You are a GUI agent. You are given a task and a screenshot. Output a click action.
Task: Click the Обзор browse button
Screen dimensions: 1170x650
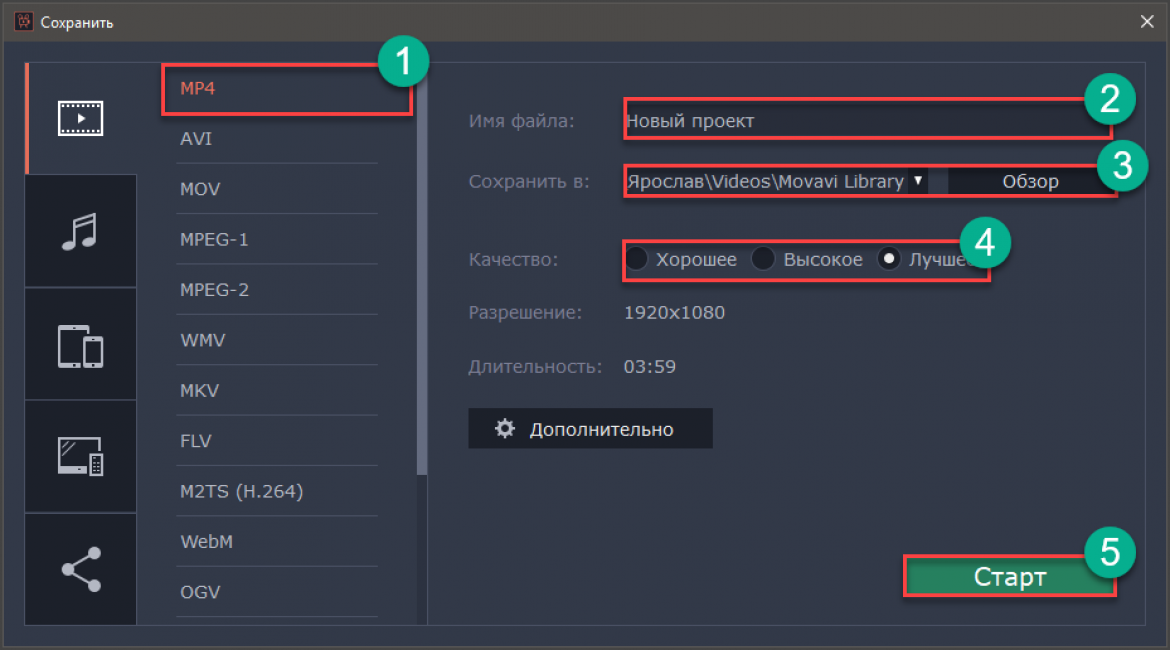click(1029, 182)
